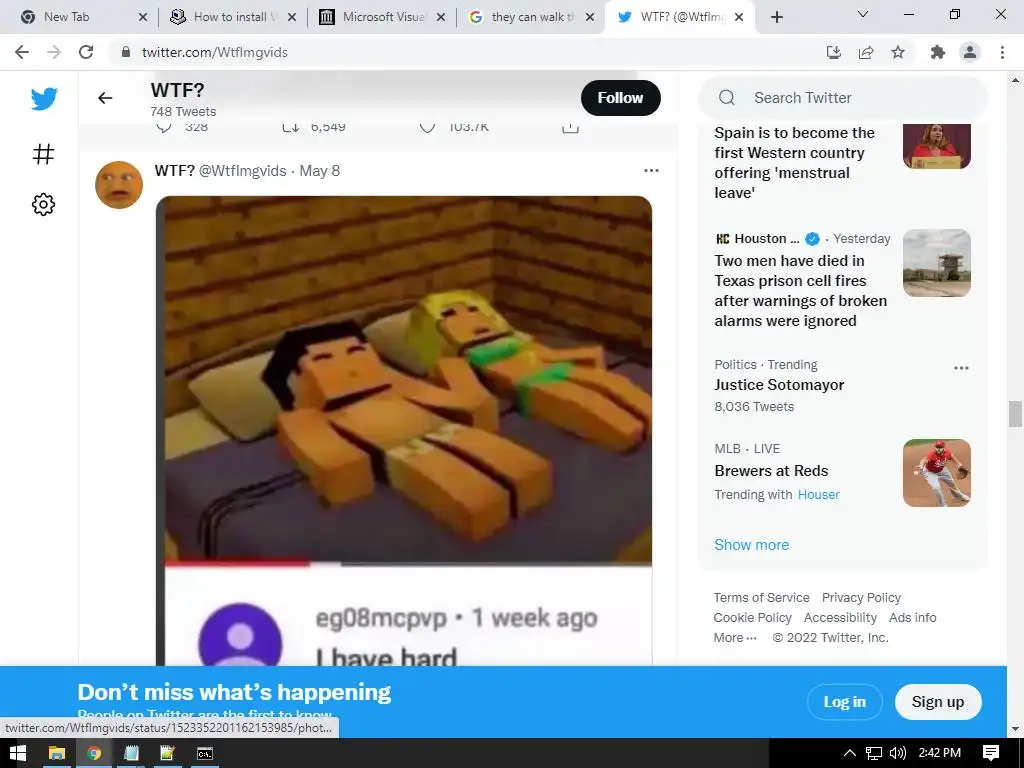1024x768 pixels.
Task: Open the @Wtflmgvids handle link
Action: coord(242,170)
